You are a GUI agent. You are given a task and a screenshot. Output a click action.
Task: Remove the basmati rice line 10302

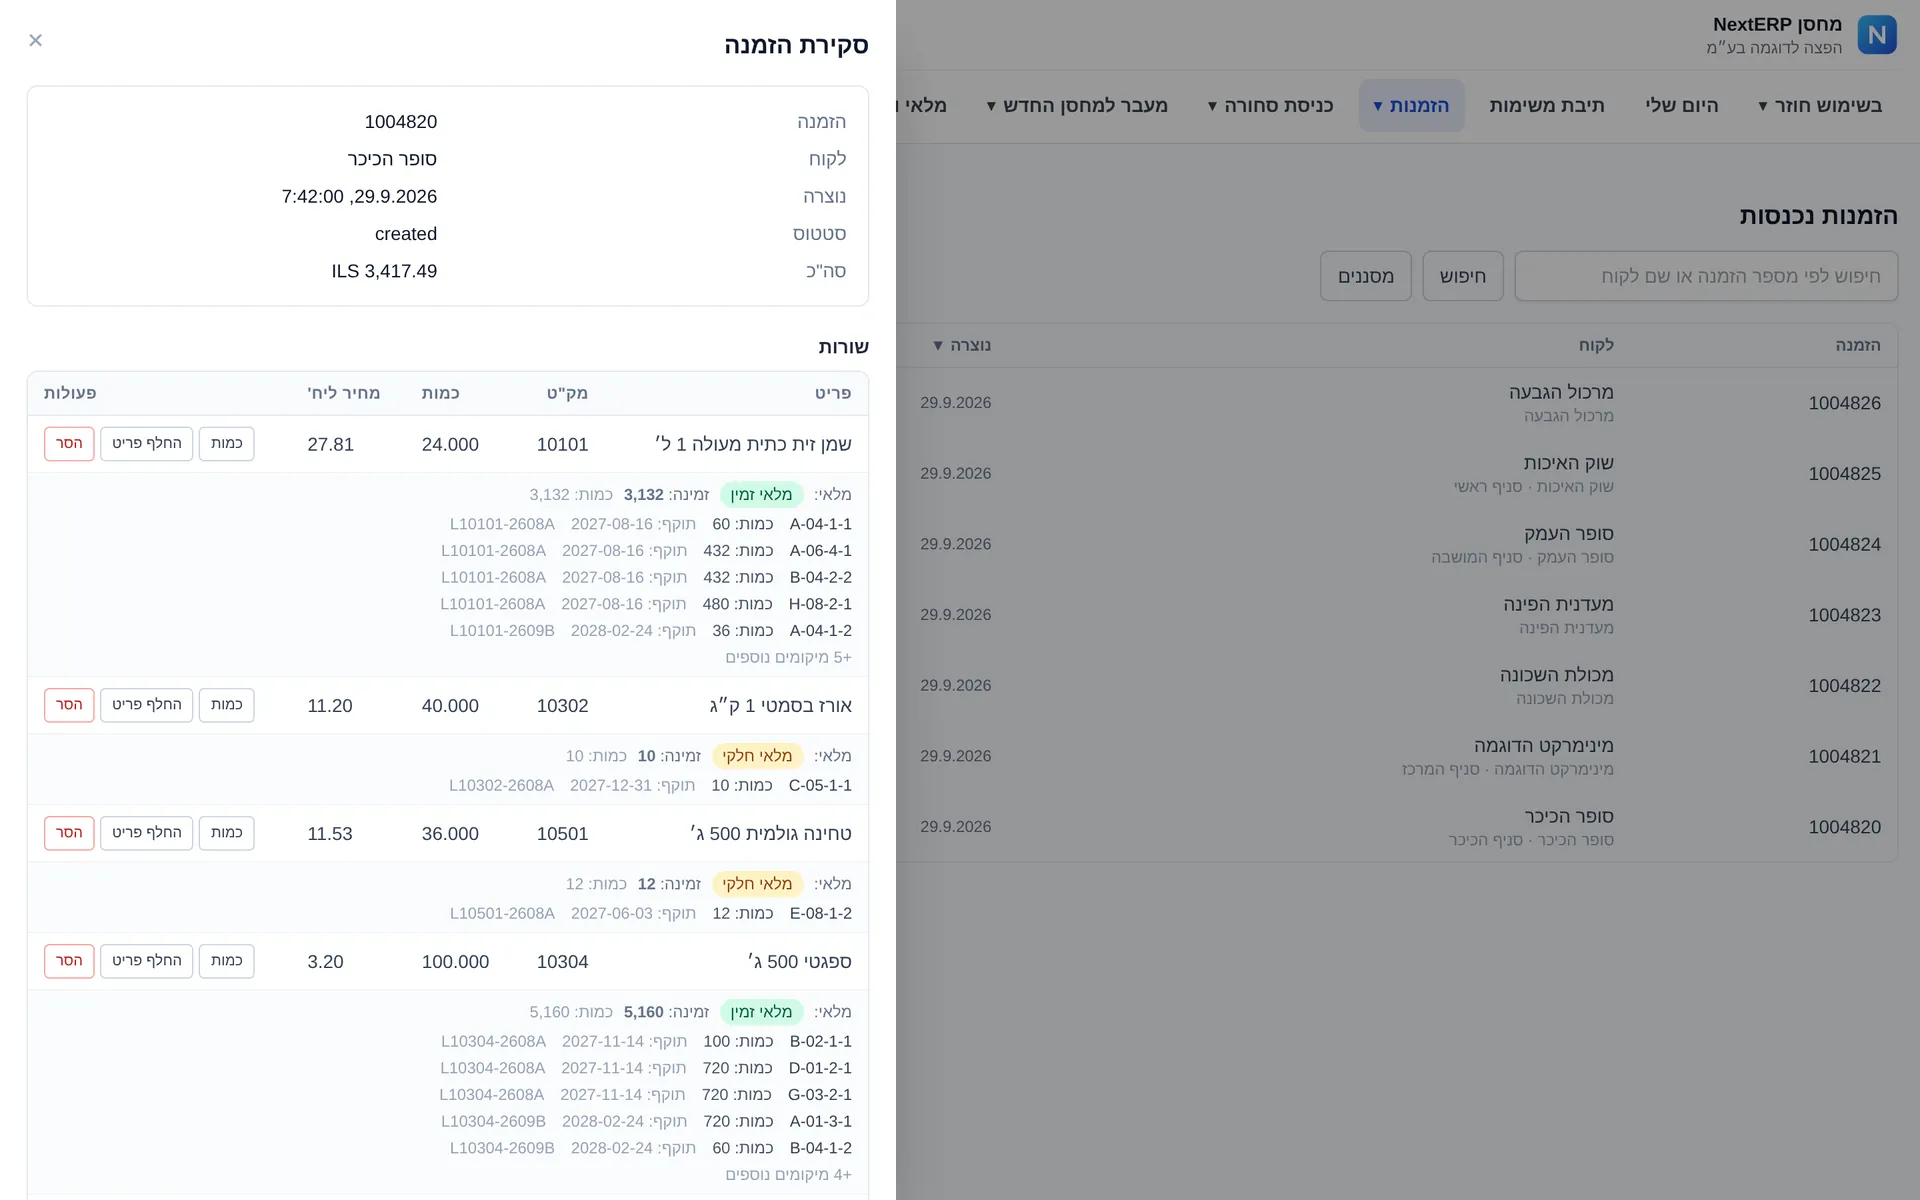point(69,705)
